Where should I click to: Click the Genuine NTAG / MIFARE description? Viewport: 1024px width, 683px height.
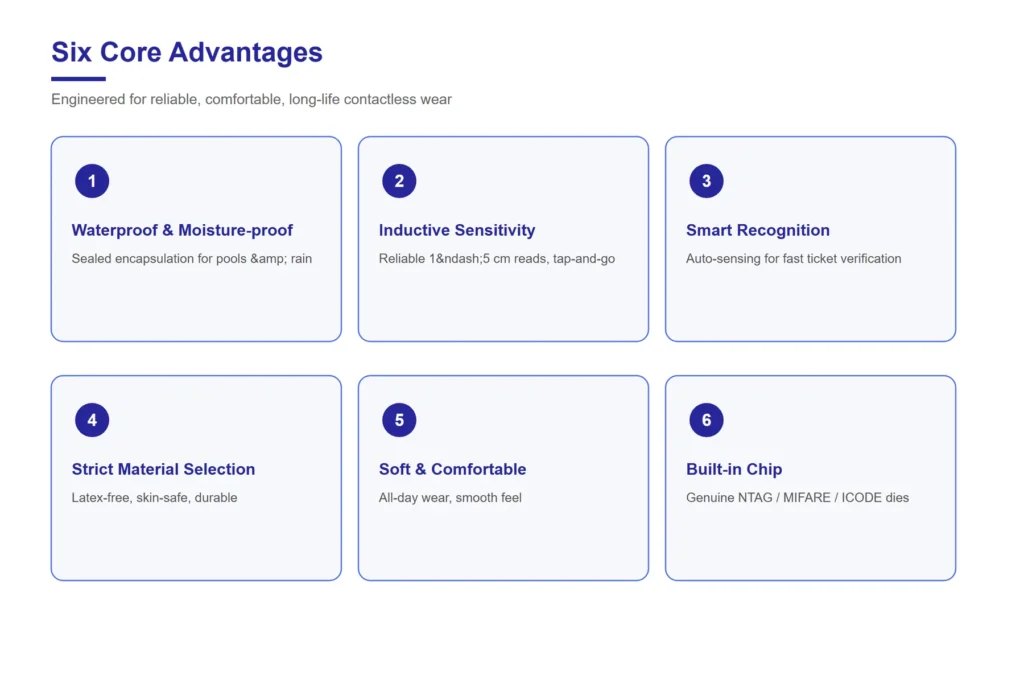click(797, 498)
